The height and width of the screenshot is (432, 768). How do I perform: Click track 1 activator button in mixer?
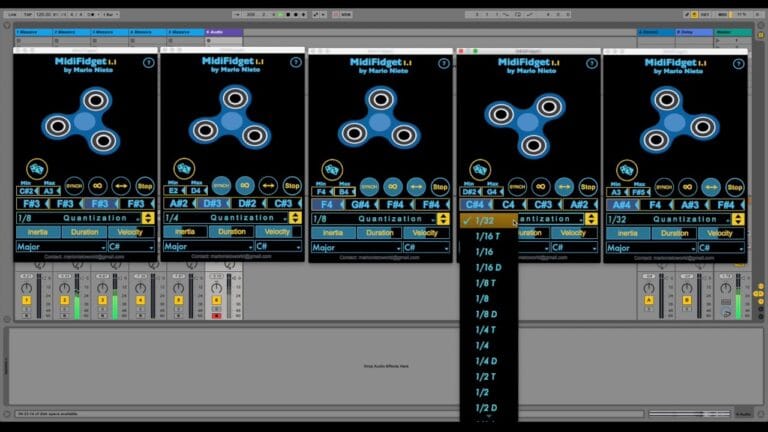pos(26,300)
